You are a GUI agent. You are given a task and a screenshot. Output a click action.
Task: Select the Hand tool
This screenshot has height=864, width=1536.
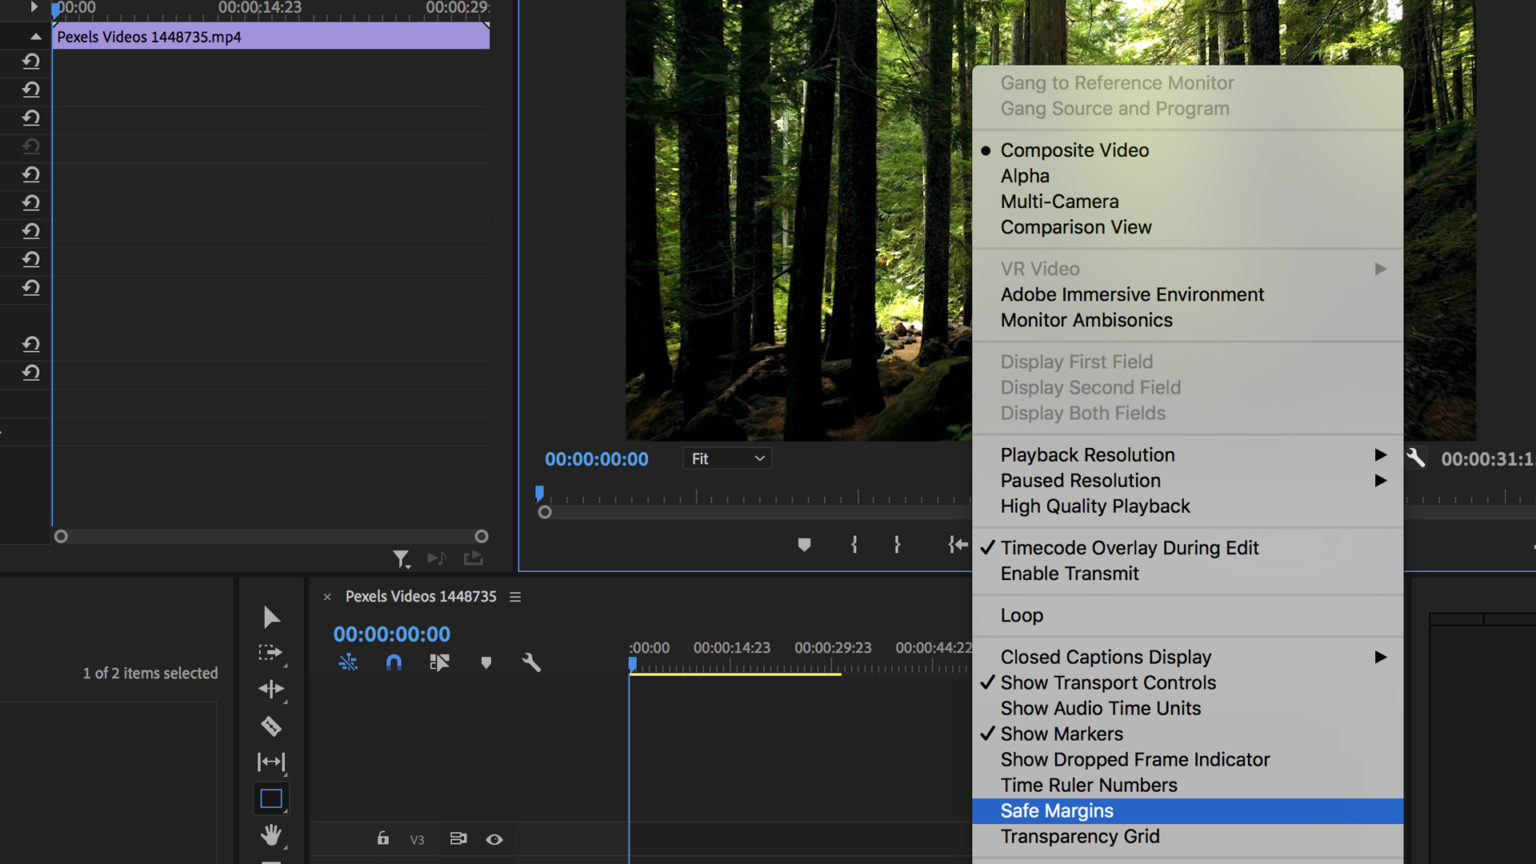click(270, 835)
